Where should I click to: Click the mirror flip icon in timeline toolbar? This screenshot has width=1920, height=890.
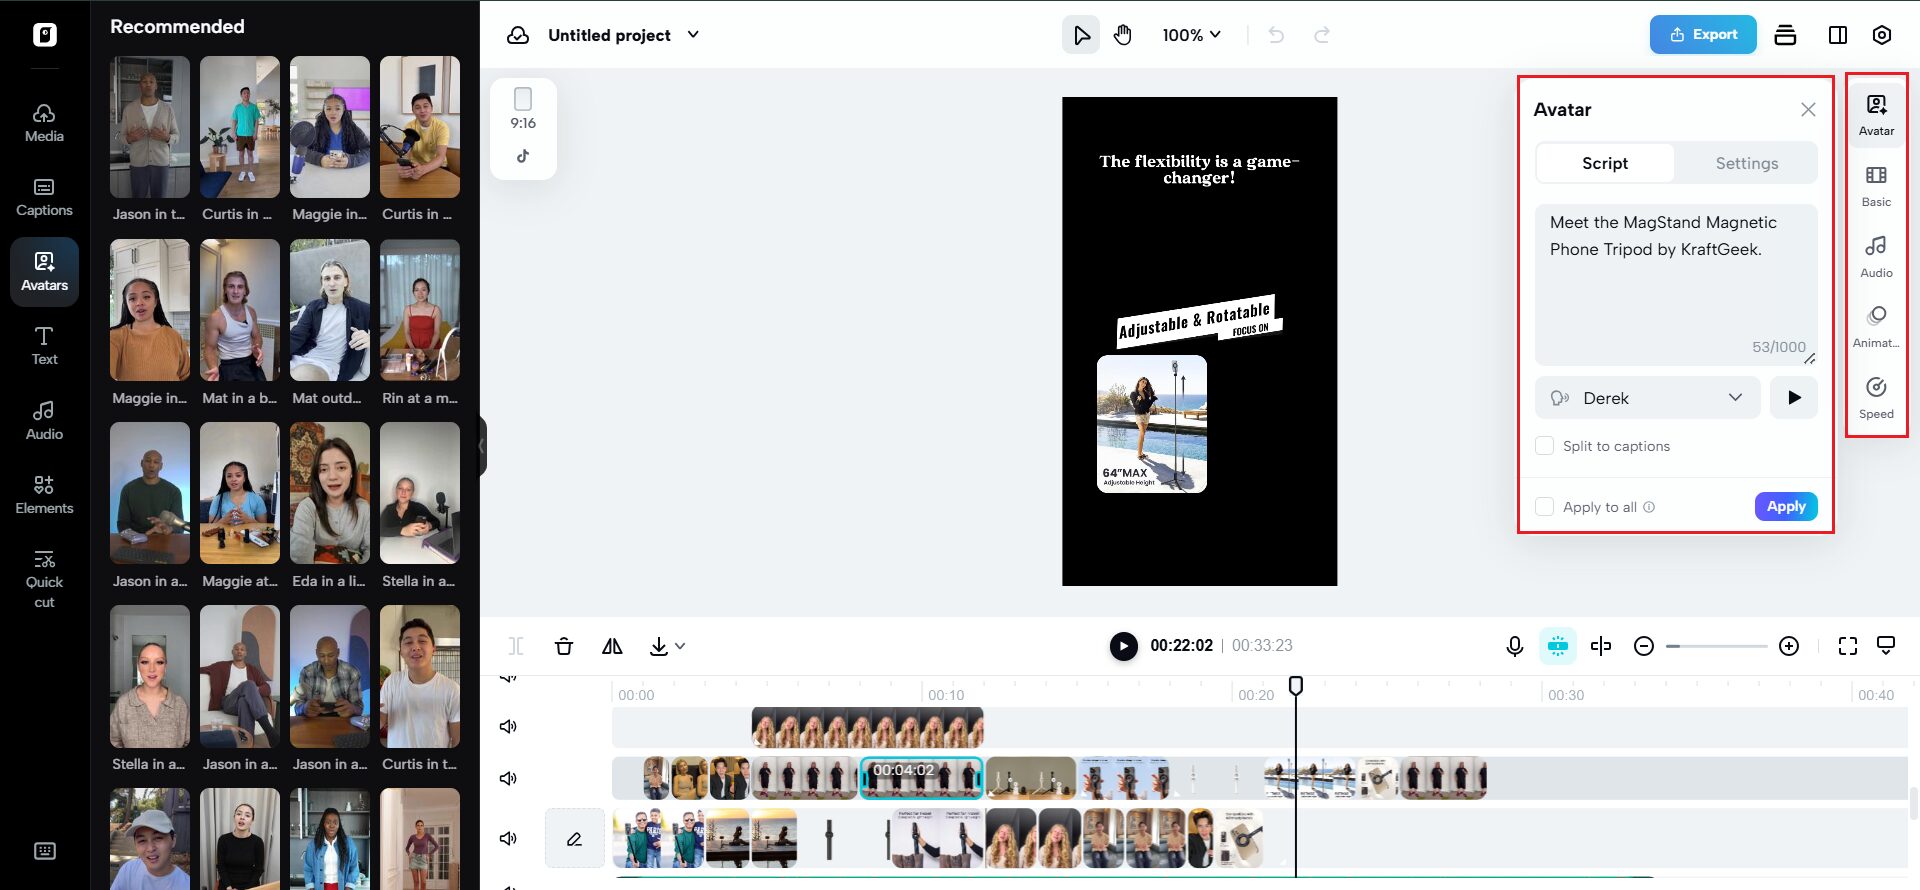coord(612,646)
